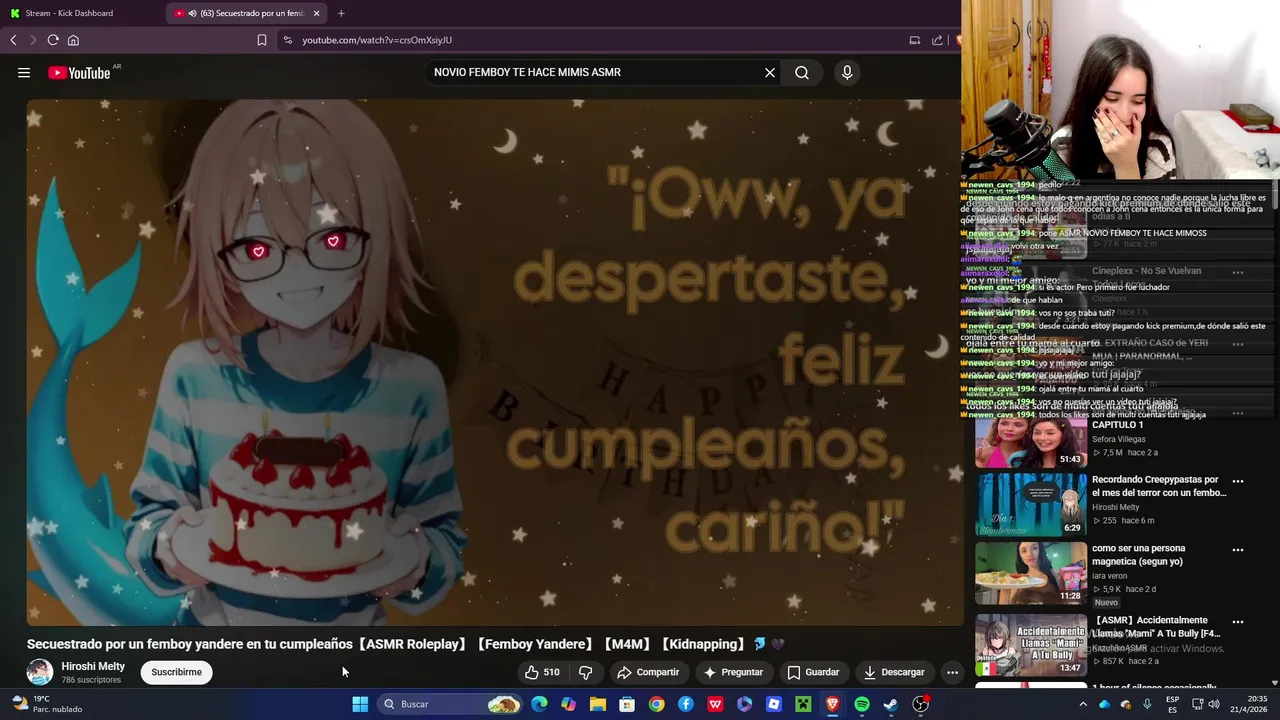Open como ser una persona magnetica thumbnail
1280x720 pixels.
1031,573
